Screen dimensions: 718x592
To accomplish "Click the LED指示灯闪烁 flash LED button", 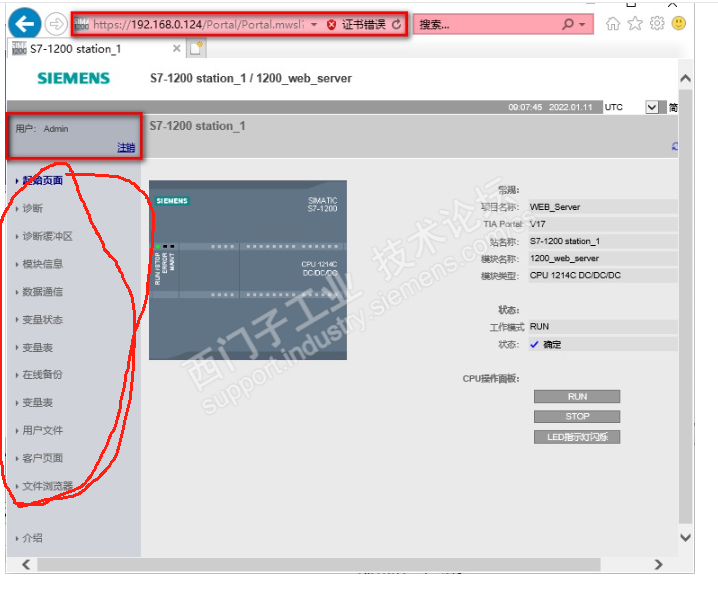I will (x=577, y=437).
